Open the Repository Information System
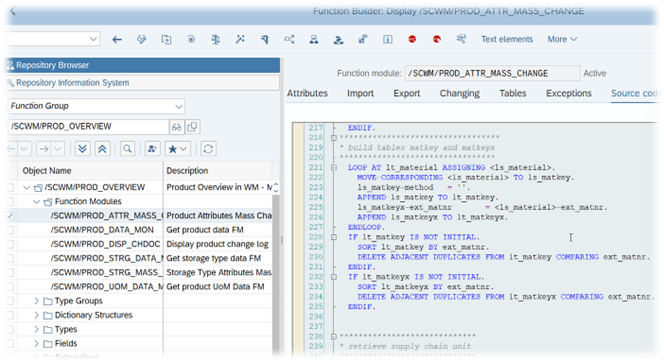The width and height of the screenshot is (664, 362). click(143, 83)
